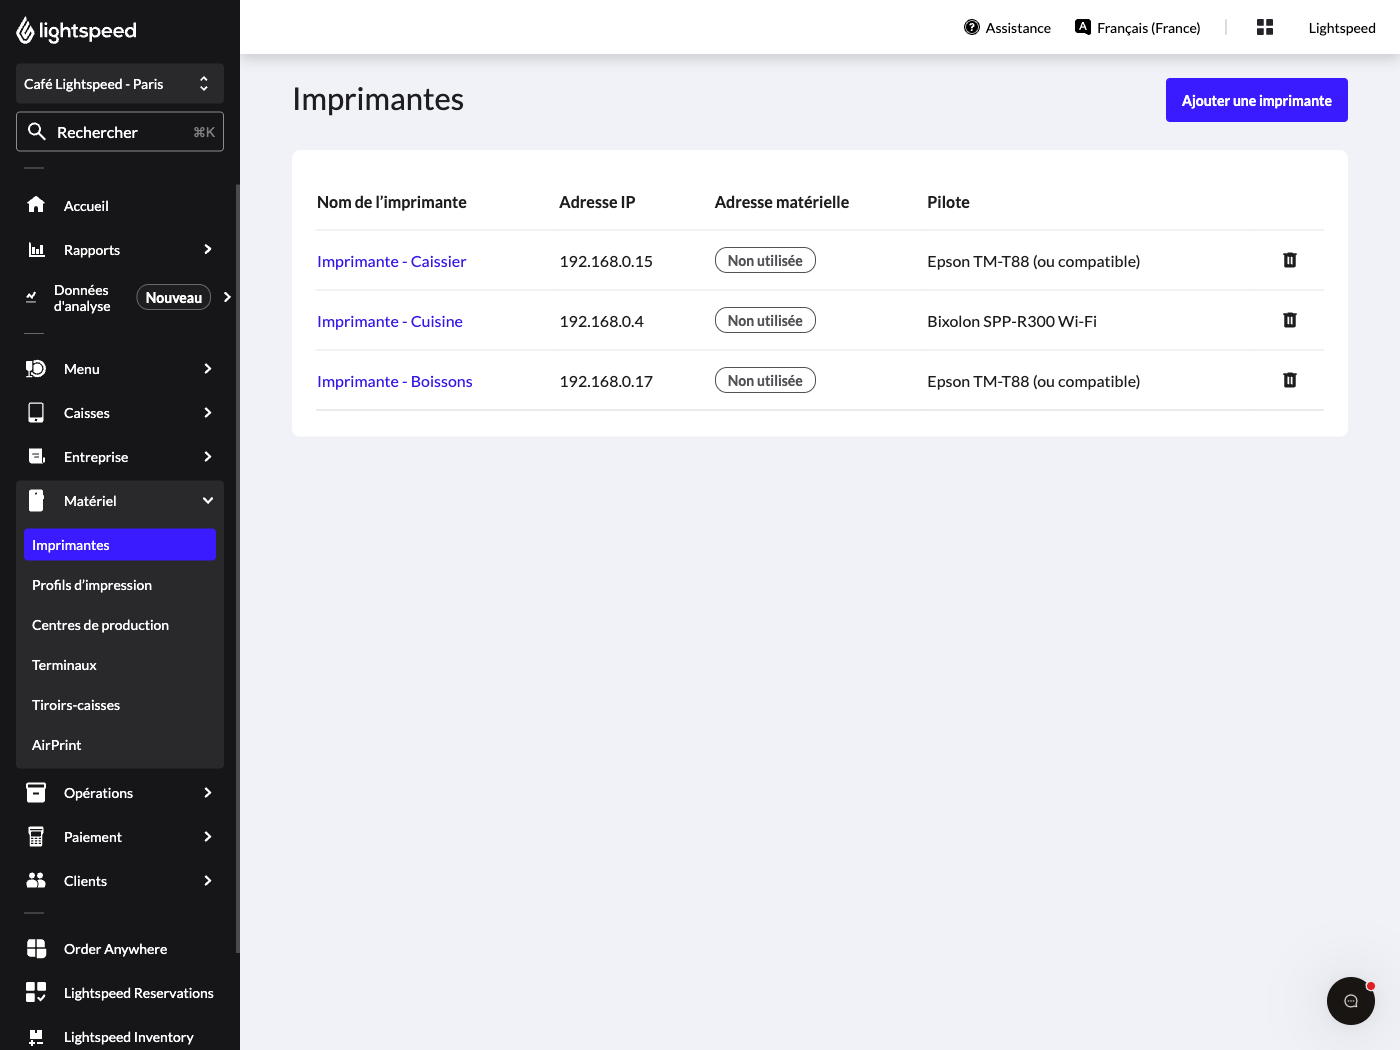Click Accueil label in sidebar
This screenshot has width=1400, height=1050.
(86, 206)
